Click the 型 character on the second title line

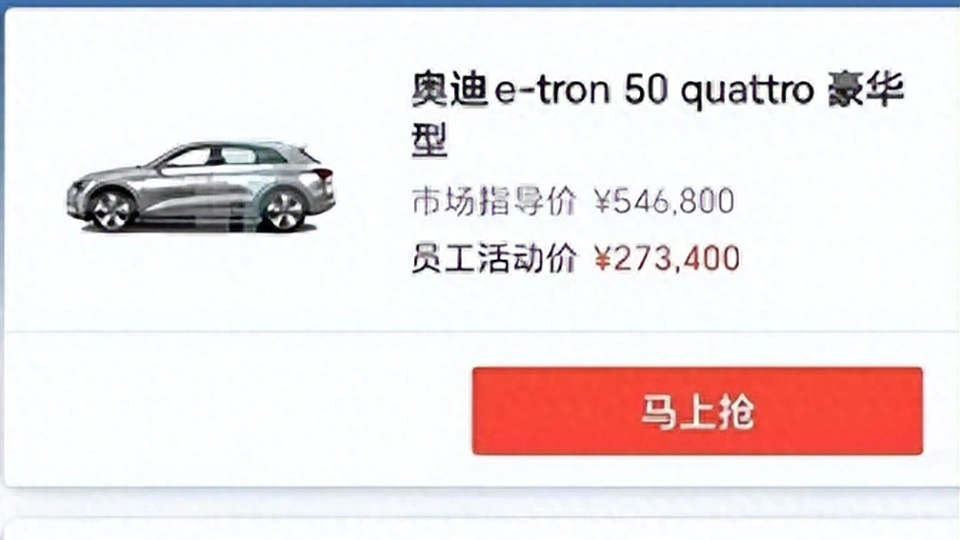pyautogui.click(x=430, y=140)
